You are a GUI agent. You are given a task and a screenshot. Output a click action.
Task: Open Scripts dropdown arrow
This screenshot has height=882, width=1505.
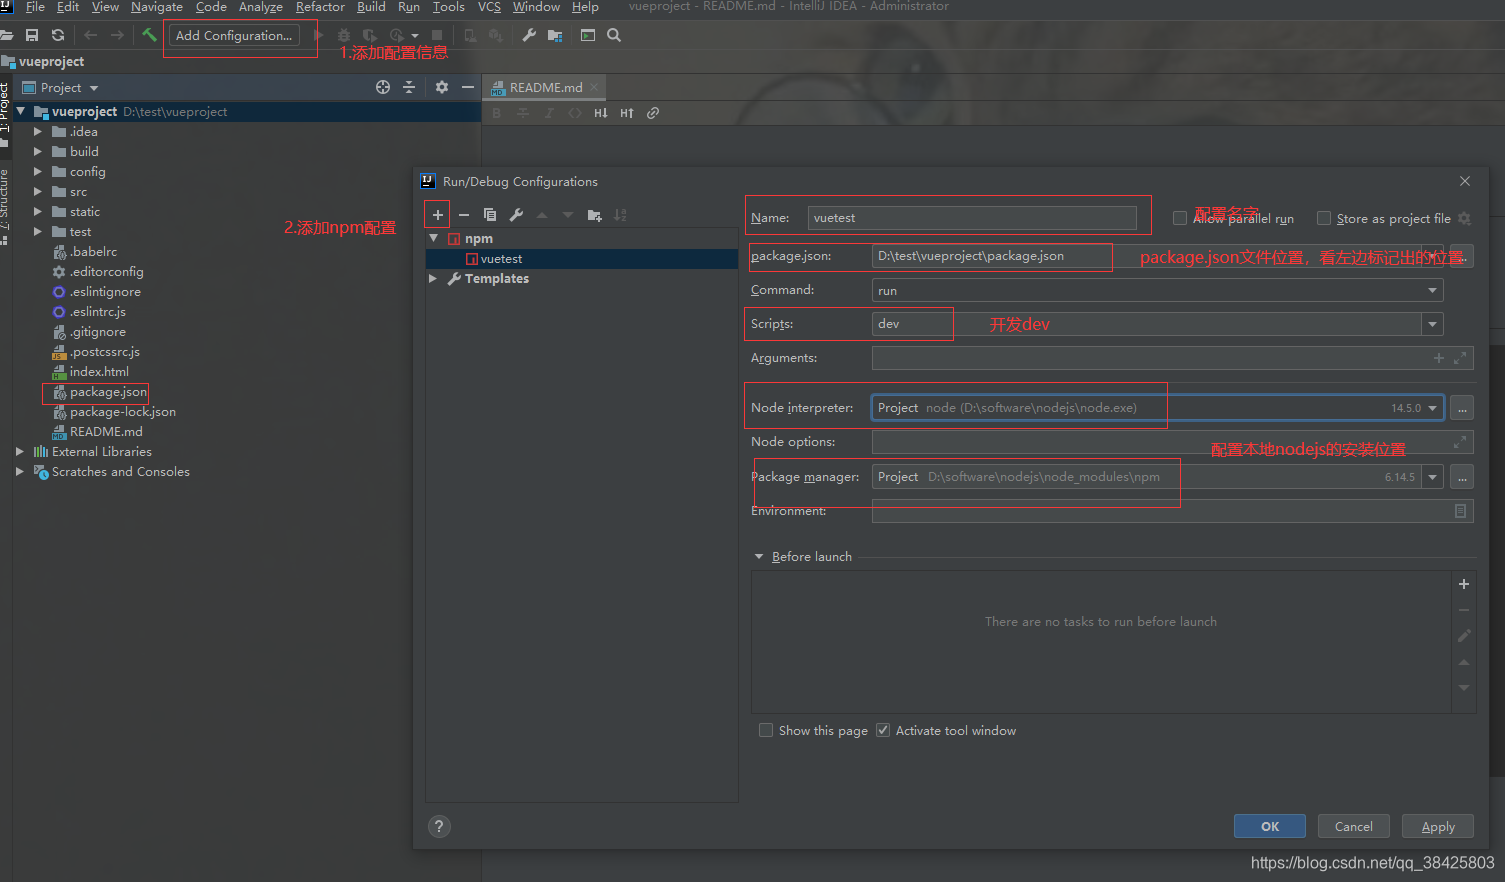tap(1433, 324)
